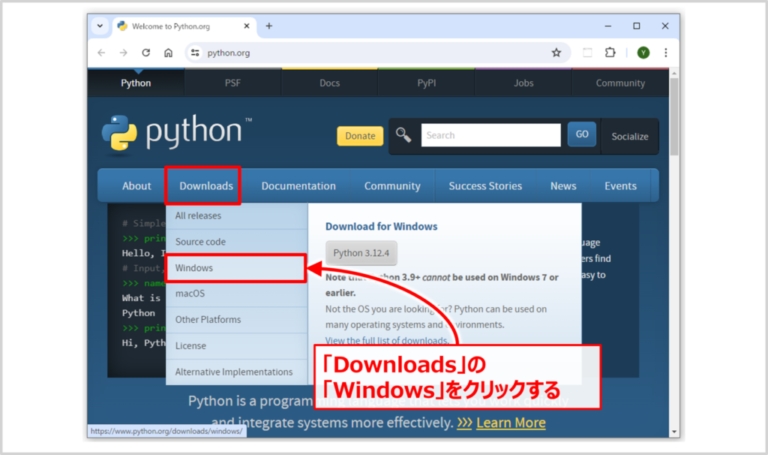Image resolution: width=768 pixels, height=455 pixels.
Task: Open the Documentation navigation menu
Action: (298, 186)
